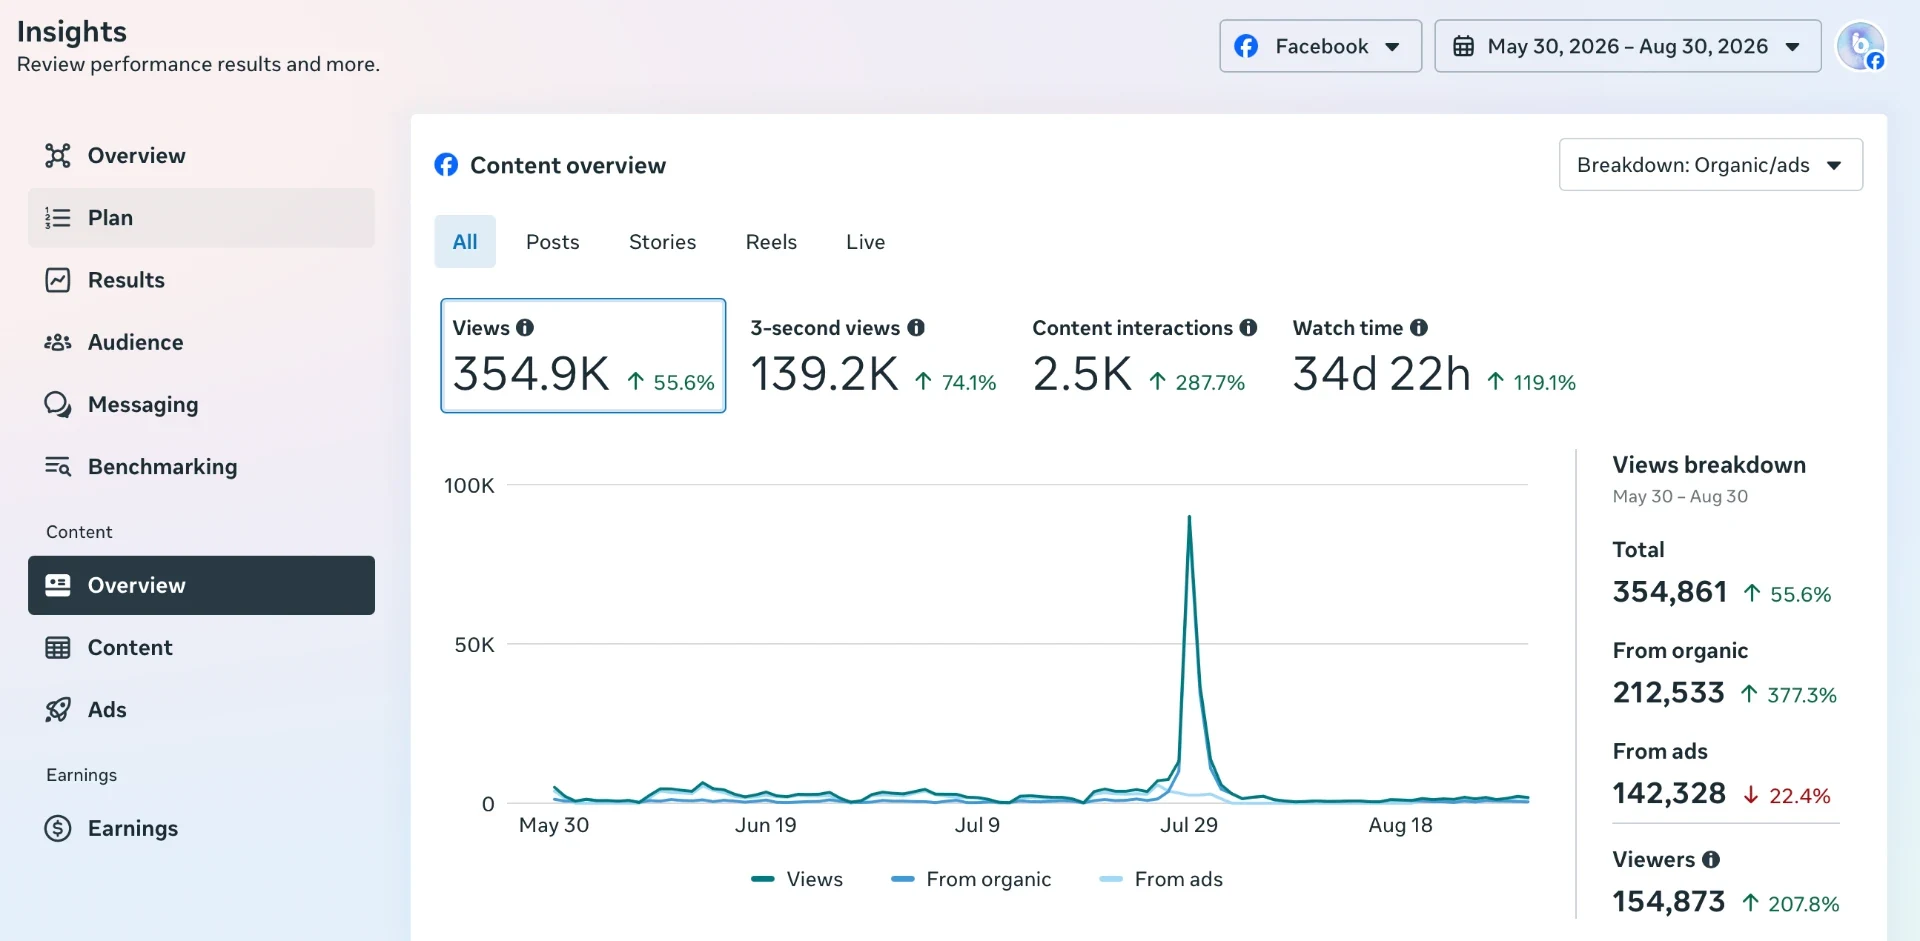Open Audience in the sidebar
Image resolution: width=1920 pixels, height=941 pixels.
[201, 342]
